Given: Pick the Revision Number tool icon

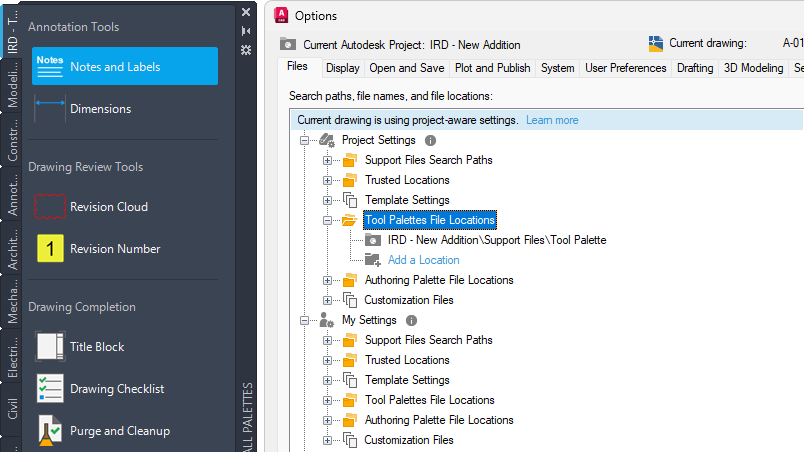Looking at the screenshot, I should coord(50,249).
